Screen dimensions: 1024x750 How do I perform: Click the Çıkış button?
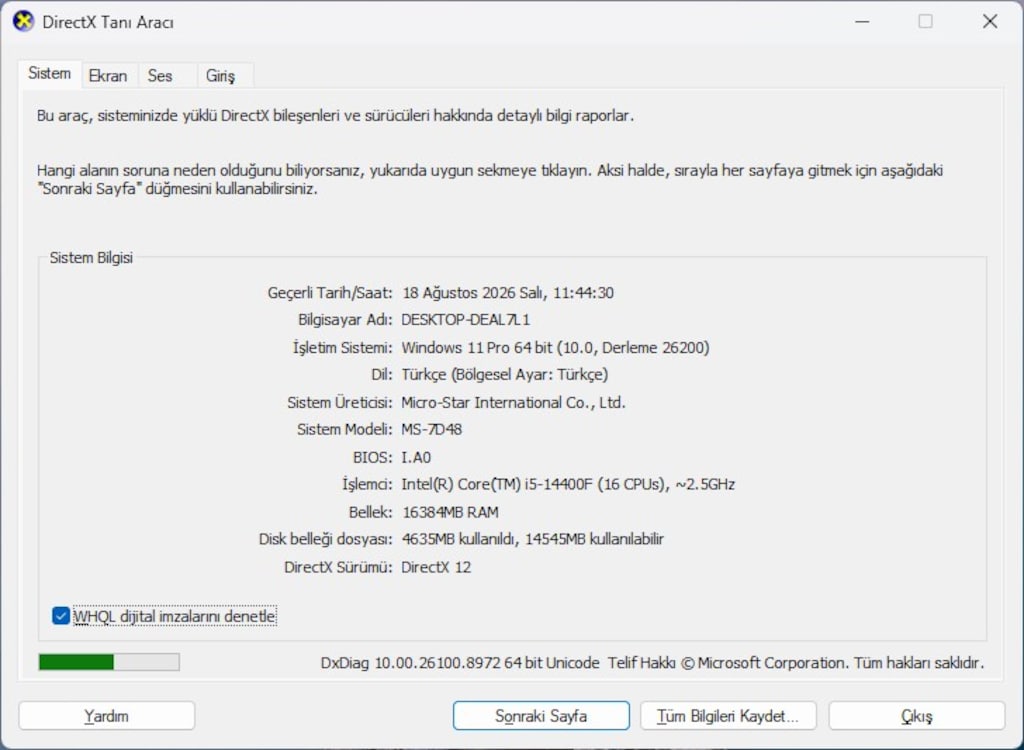click(916, 716)
